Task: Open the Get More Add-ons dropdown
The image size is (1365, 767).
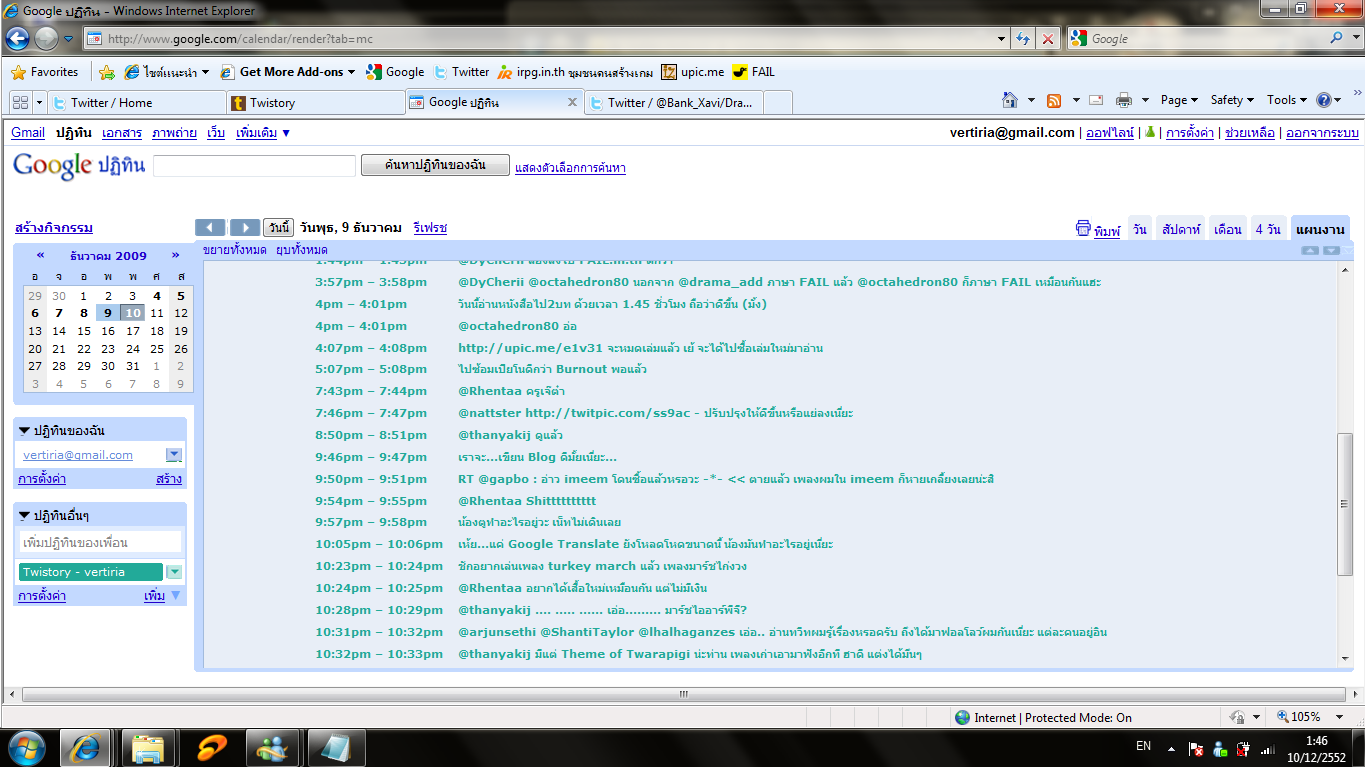Action: click(x=353, y=72)
